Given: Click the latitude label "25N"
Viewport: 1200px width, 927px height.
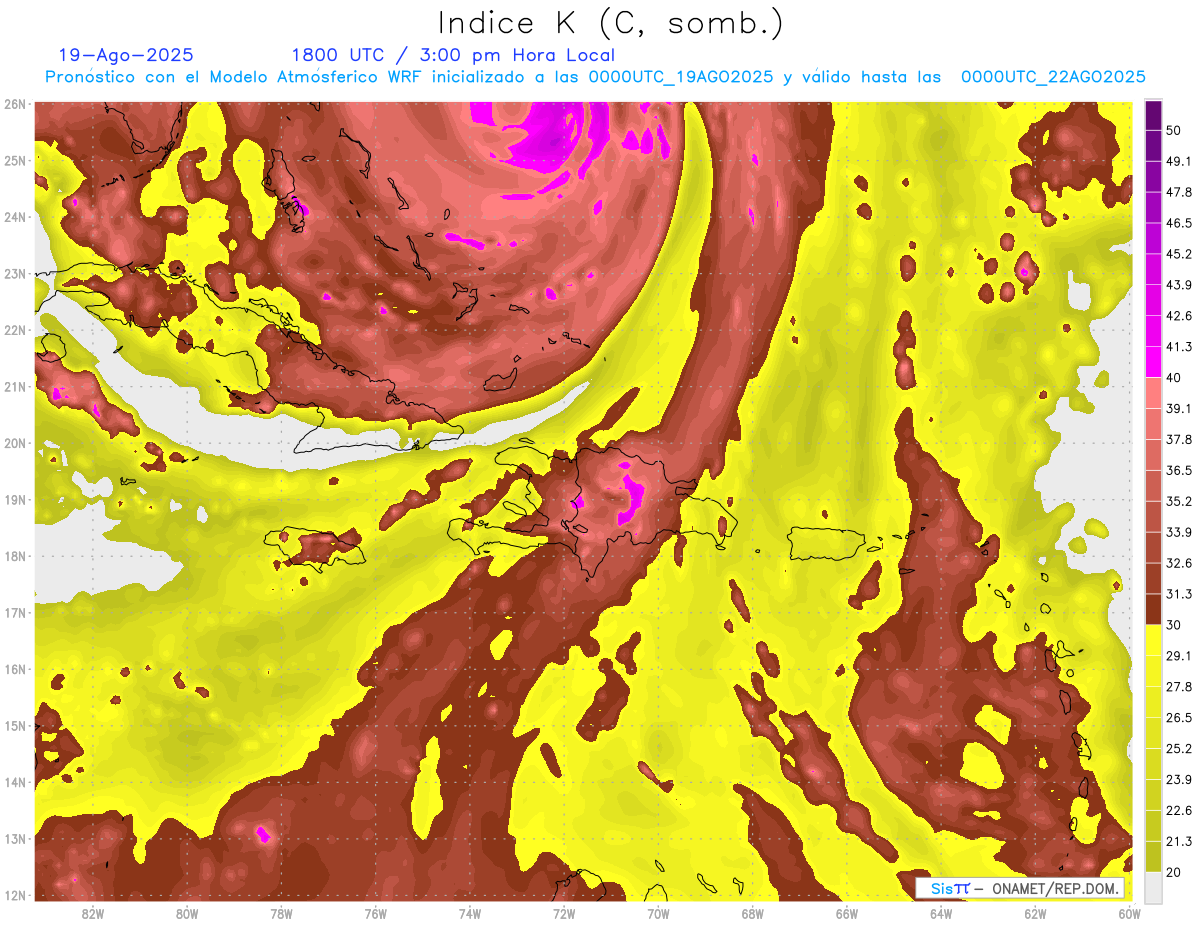Looking at the screenshot, I should [15, 160].
